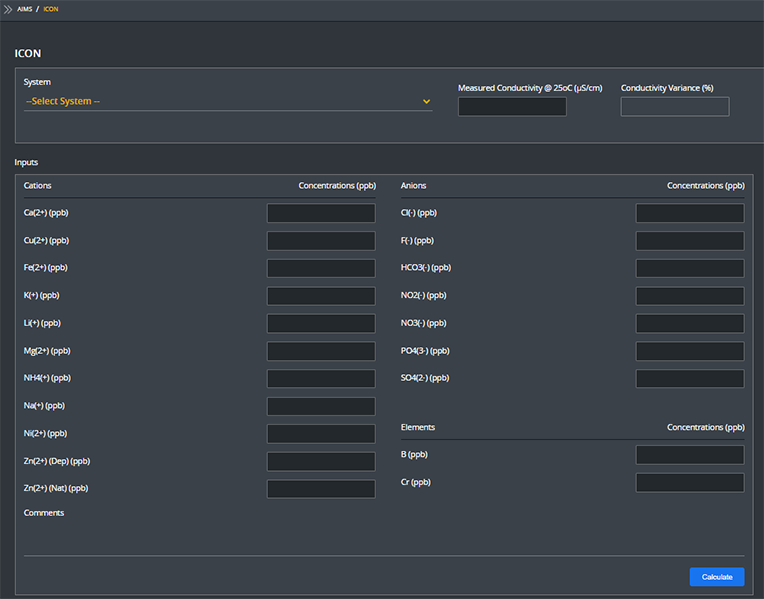Click the AIMS breadcrumb link
The width and height of the screenshot is (764, 599).
[x=25, y=8]
